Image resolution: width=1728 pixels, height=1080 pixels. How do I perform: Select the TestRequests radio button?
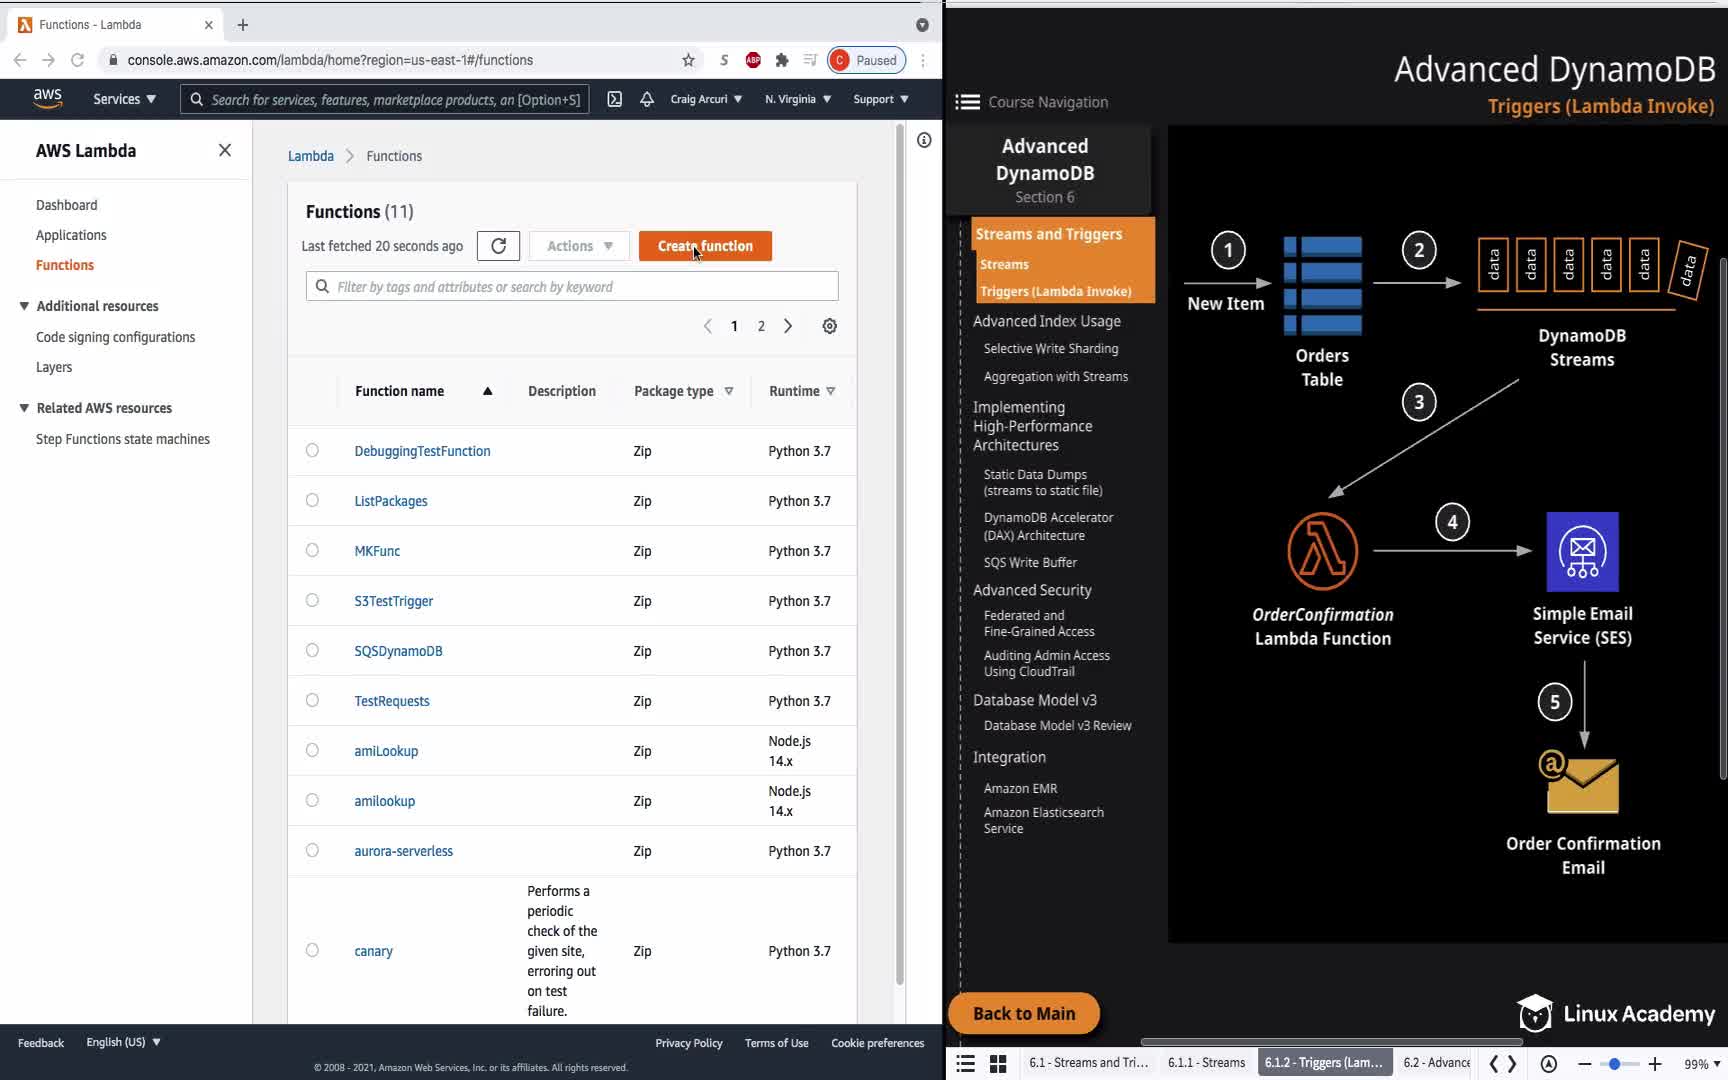click(x=312, y=701)
